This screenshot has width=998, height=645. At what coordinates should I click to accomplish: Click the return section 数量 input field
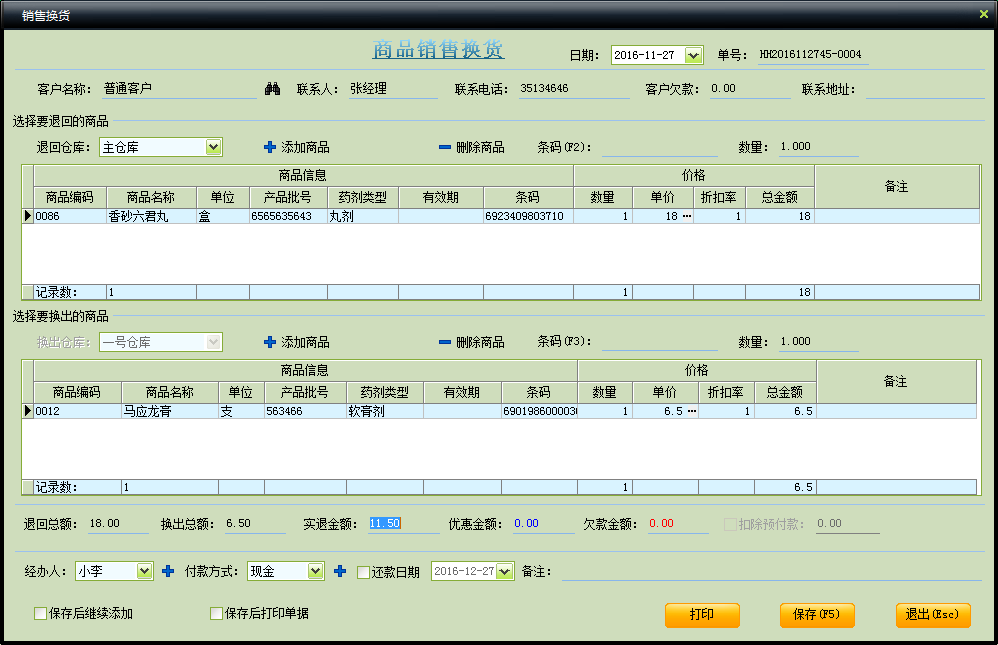(819, 147)
